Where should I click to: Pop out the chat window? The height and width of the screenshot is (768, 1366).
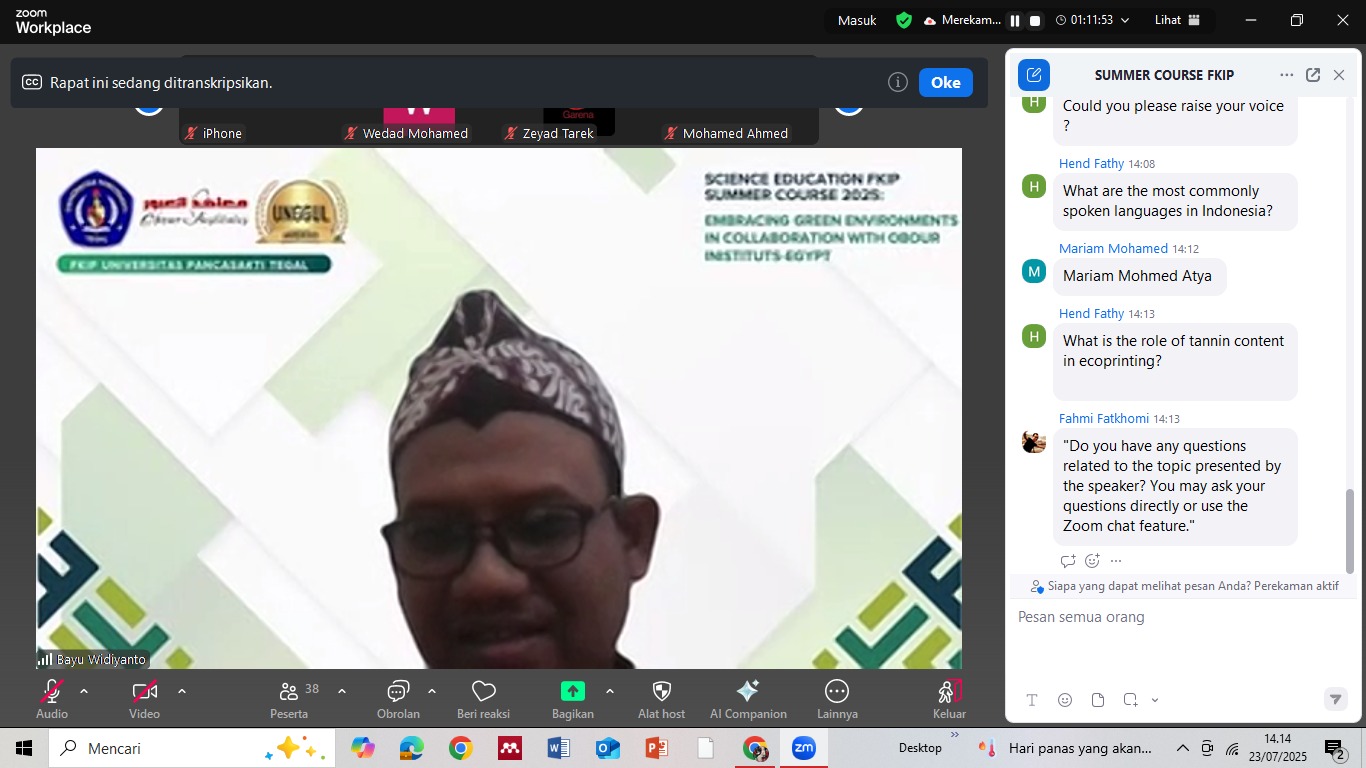click(x=1313, y=75)
